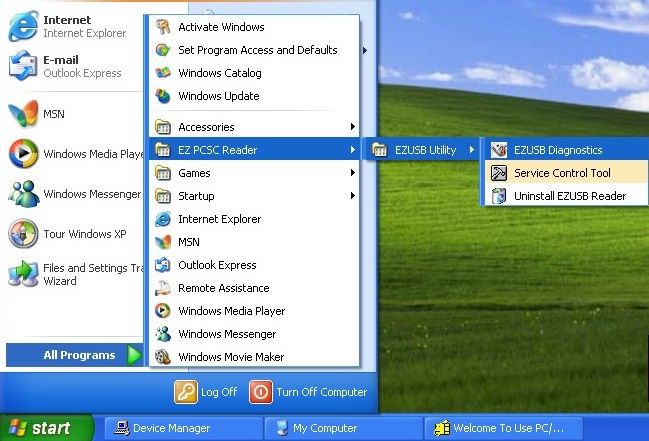Open Internet Explorer from programs list
The height and width of the screenshot is (441, 649).
click(x=254, y=219)
